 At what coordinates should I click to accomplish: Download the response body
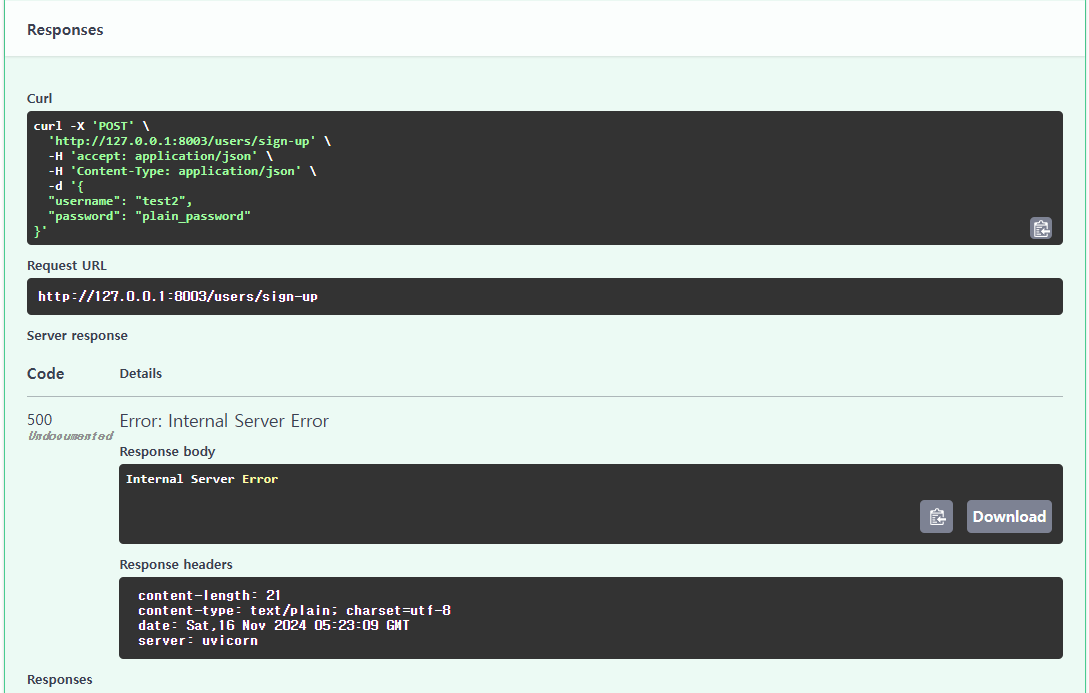click(1009, 517)
